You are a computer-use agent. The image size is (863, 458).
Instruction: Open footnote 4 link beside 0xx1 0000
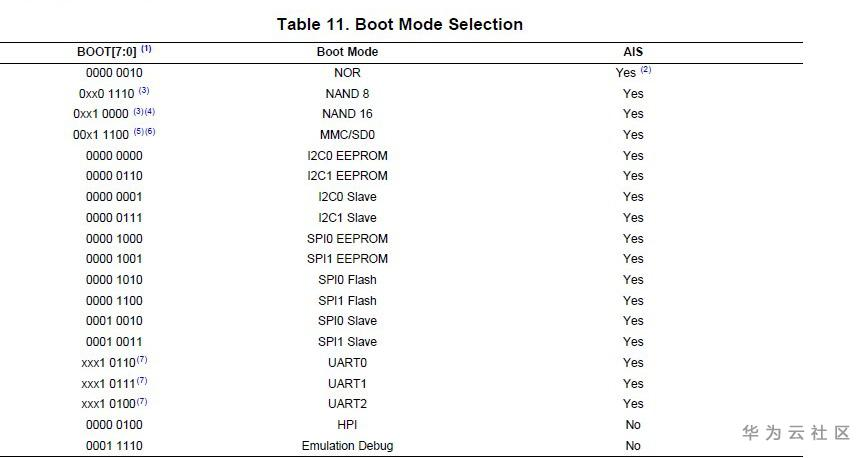(x=151, y=111)
